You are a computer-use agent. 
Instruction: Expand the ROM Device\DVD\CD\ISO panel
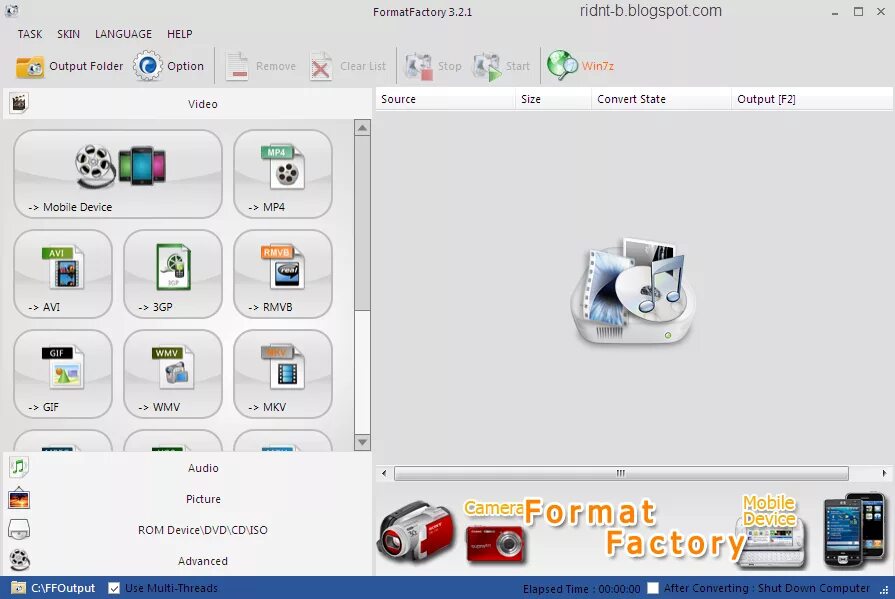(x=188, y=530)
